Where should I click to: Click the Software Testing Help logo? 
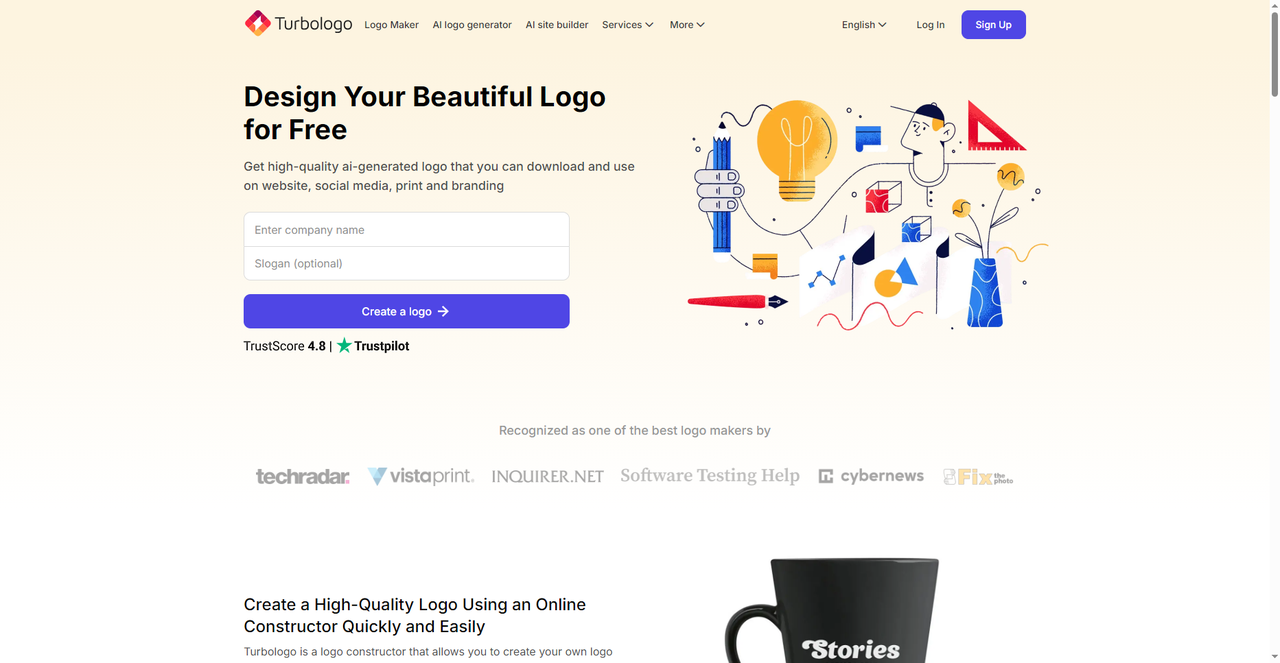click(x=710, y=476)
